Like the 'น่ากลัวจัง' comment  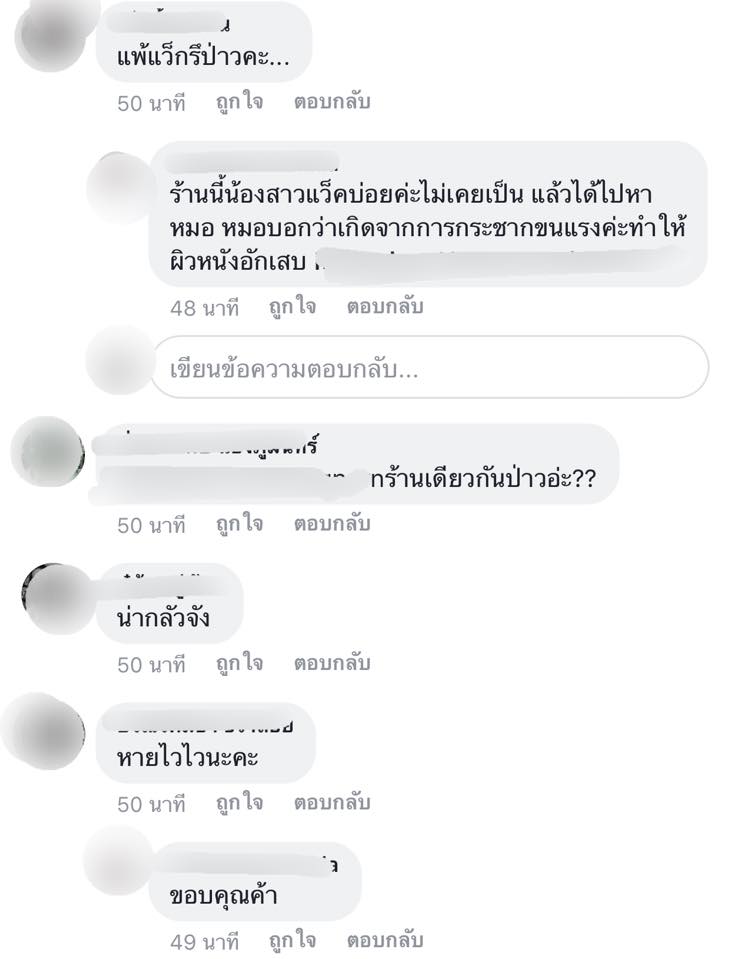pos(239,664)
